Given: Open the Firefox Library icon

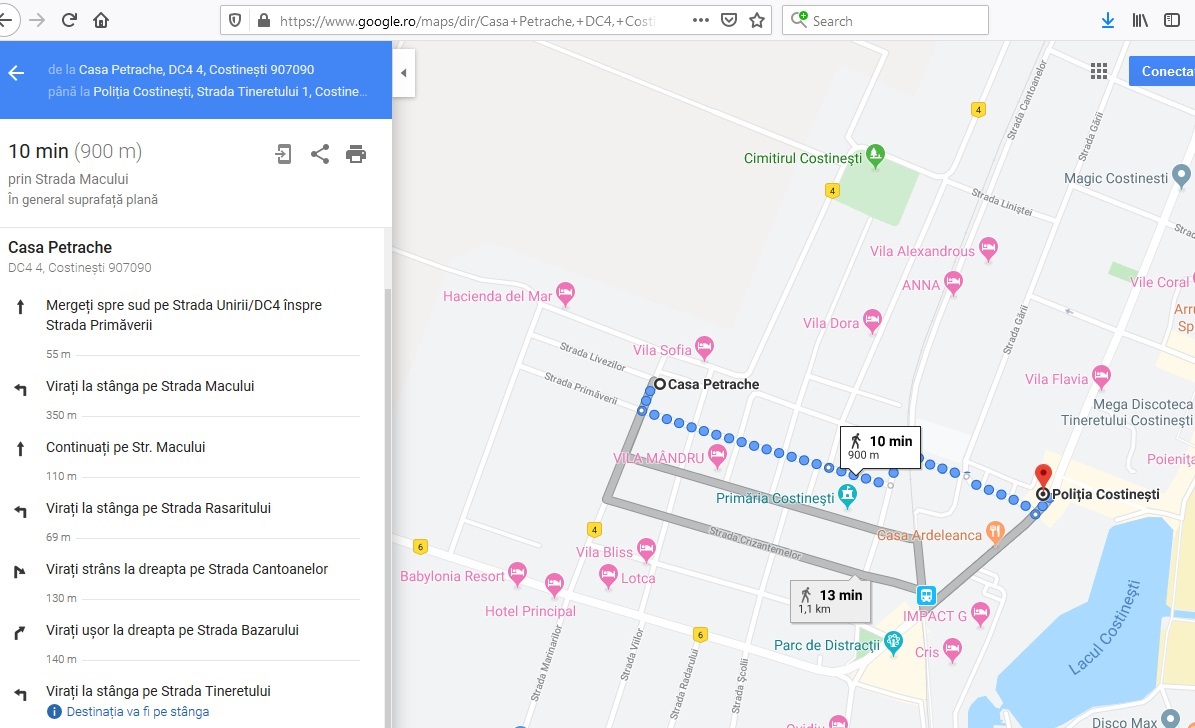Looking at the screenshot, I should (x=1139, y=20).
